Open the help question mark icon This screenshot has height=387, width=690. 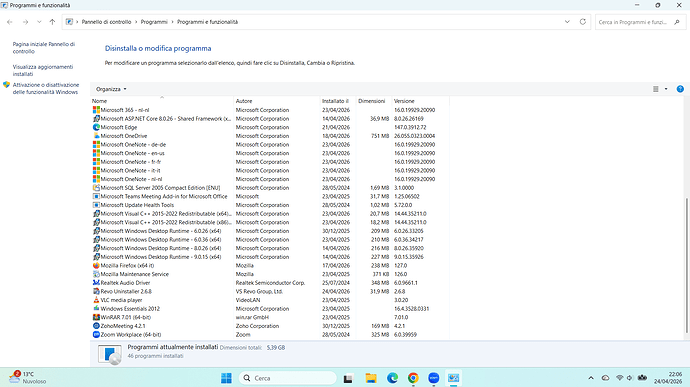(x=680, y=89)
